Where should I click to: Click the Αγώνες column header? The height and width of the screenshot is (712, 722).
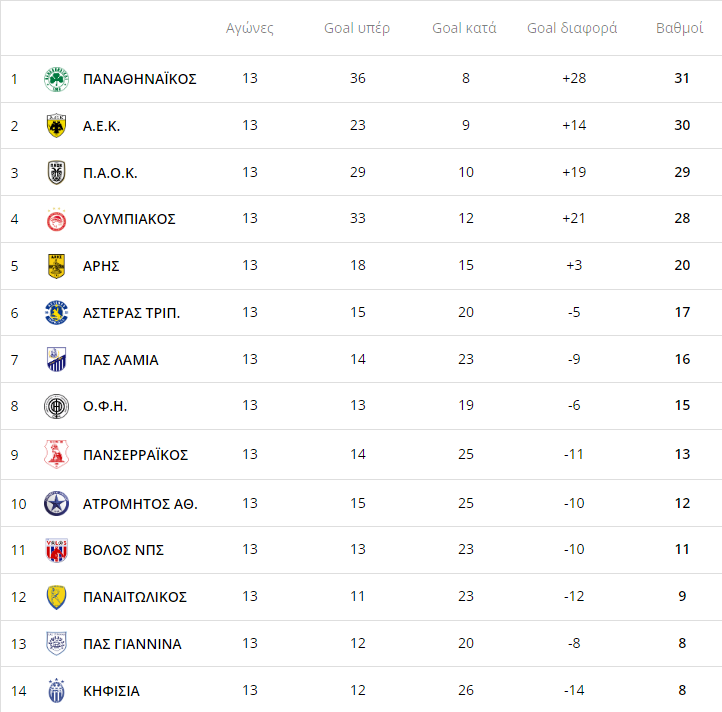pyautogui.click(x=250, y=28)
